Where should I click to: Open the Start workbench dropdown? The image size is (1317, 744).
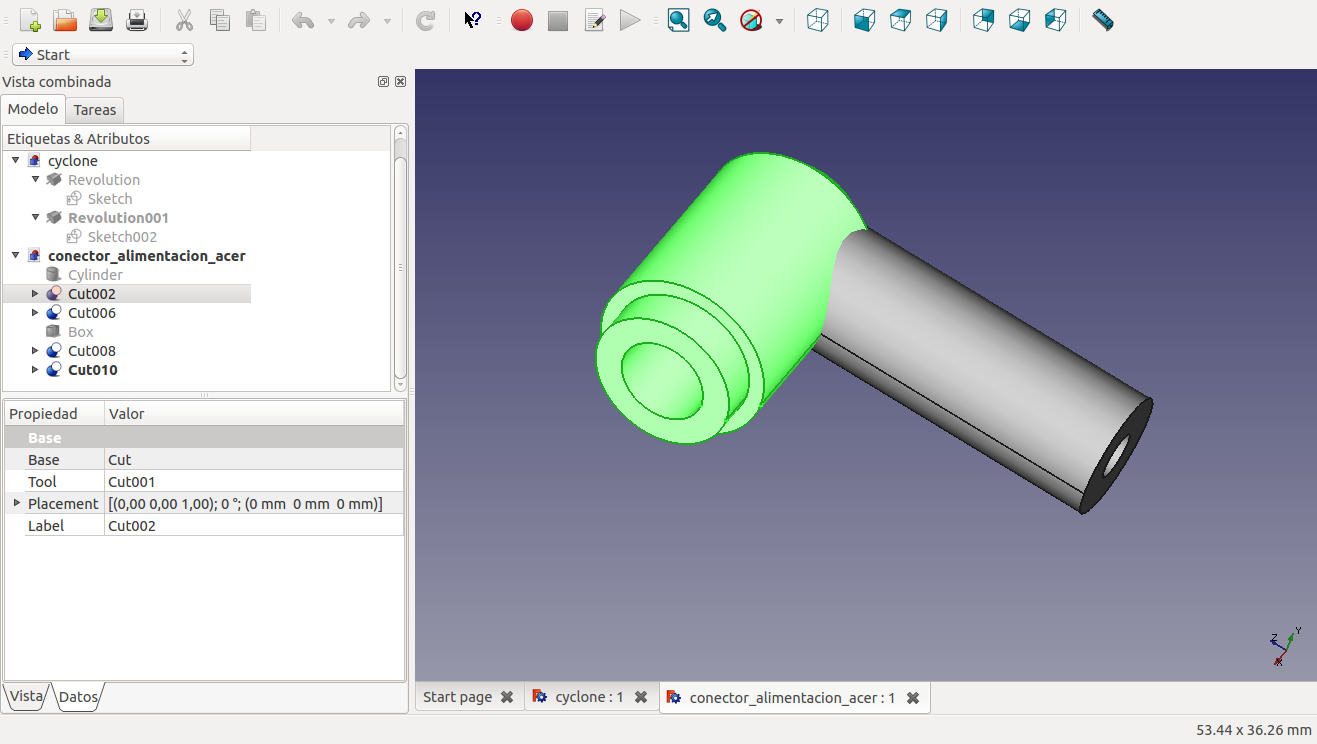click(x=103, y=55)
